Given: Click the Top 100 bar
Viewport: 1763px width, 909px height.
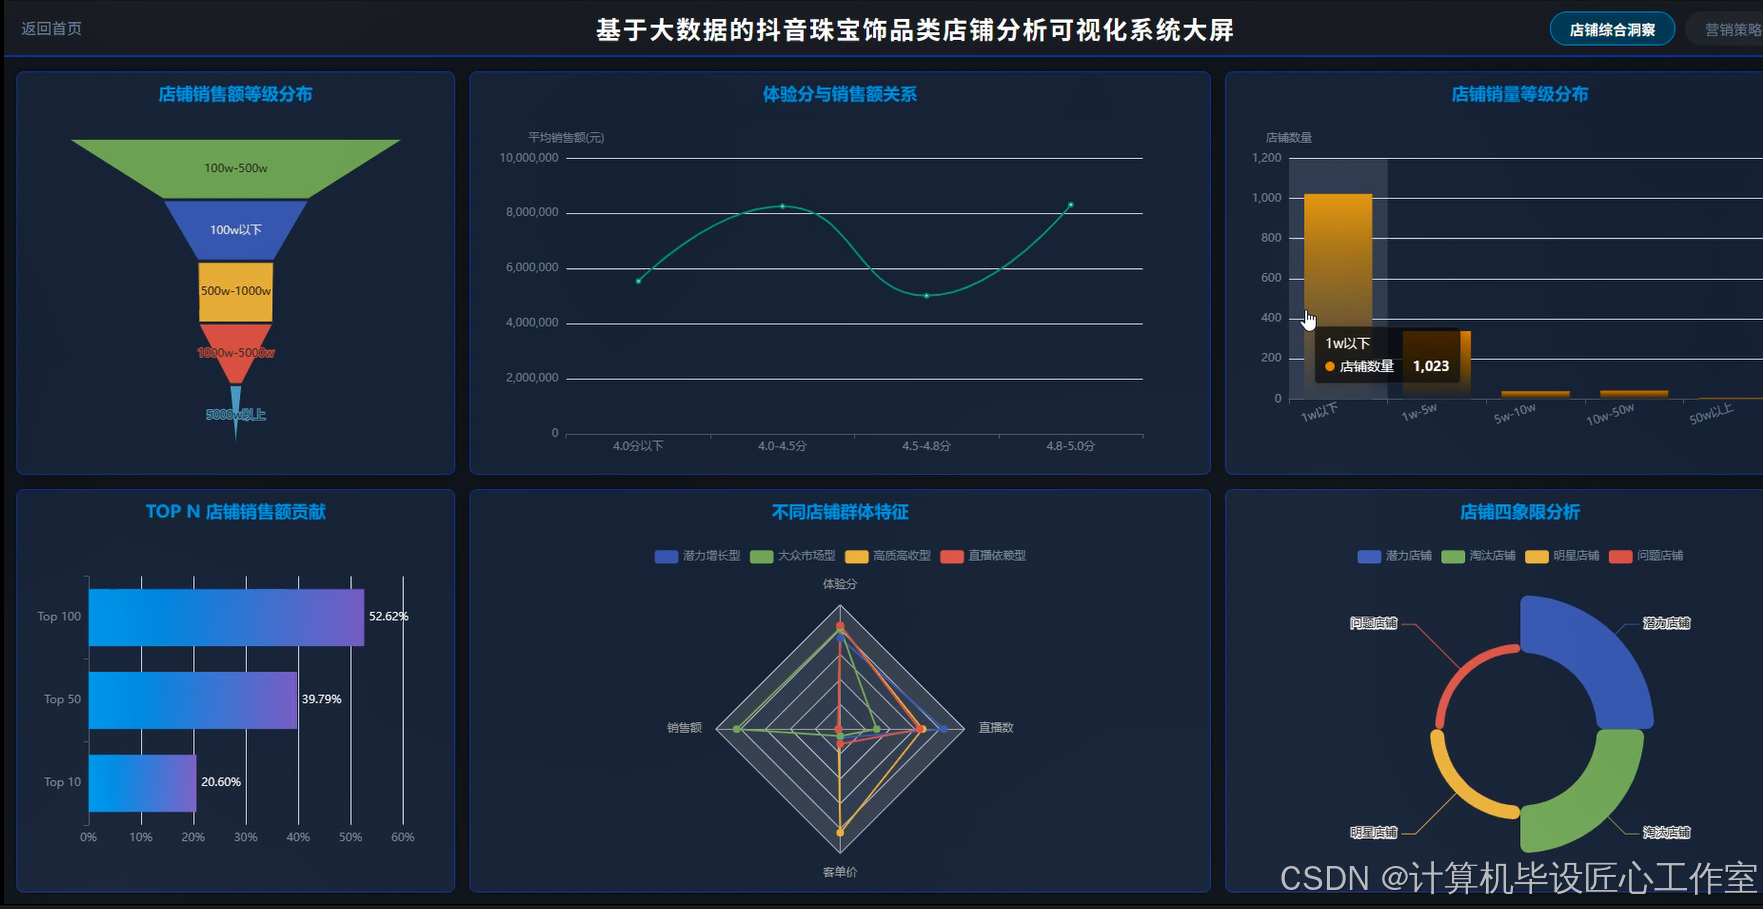Looking at the screenshot, I should tap(226, 617).
